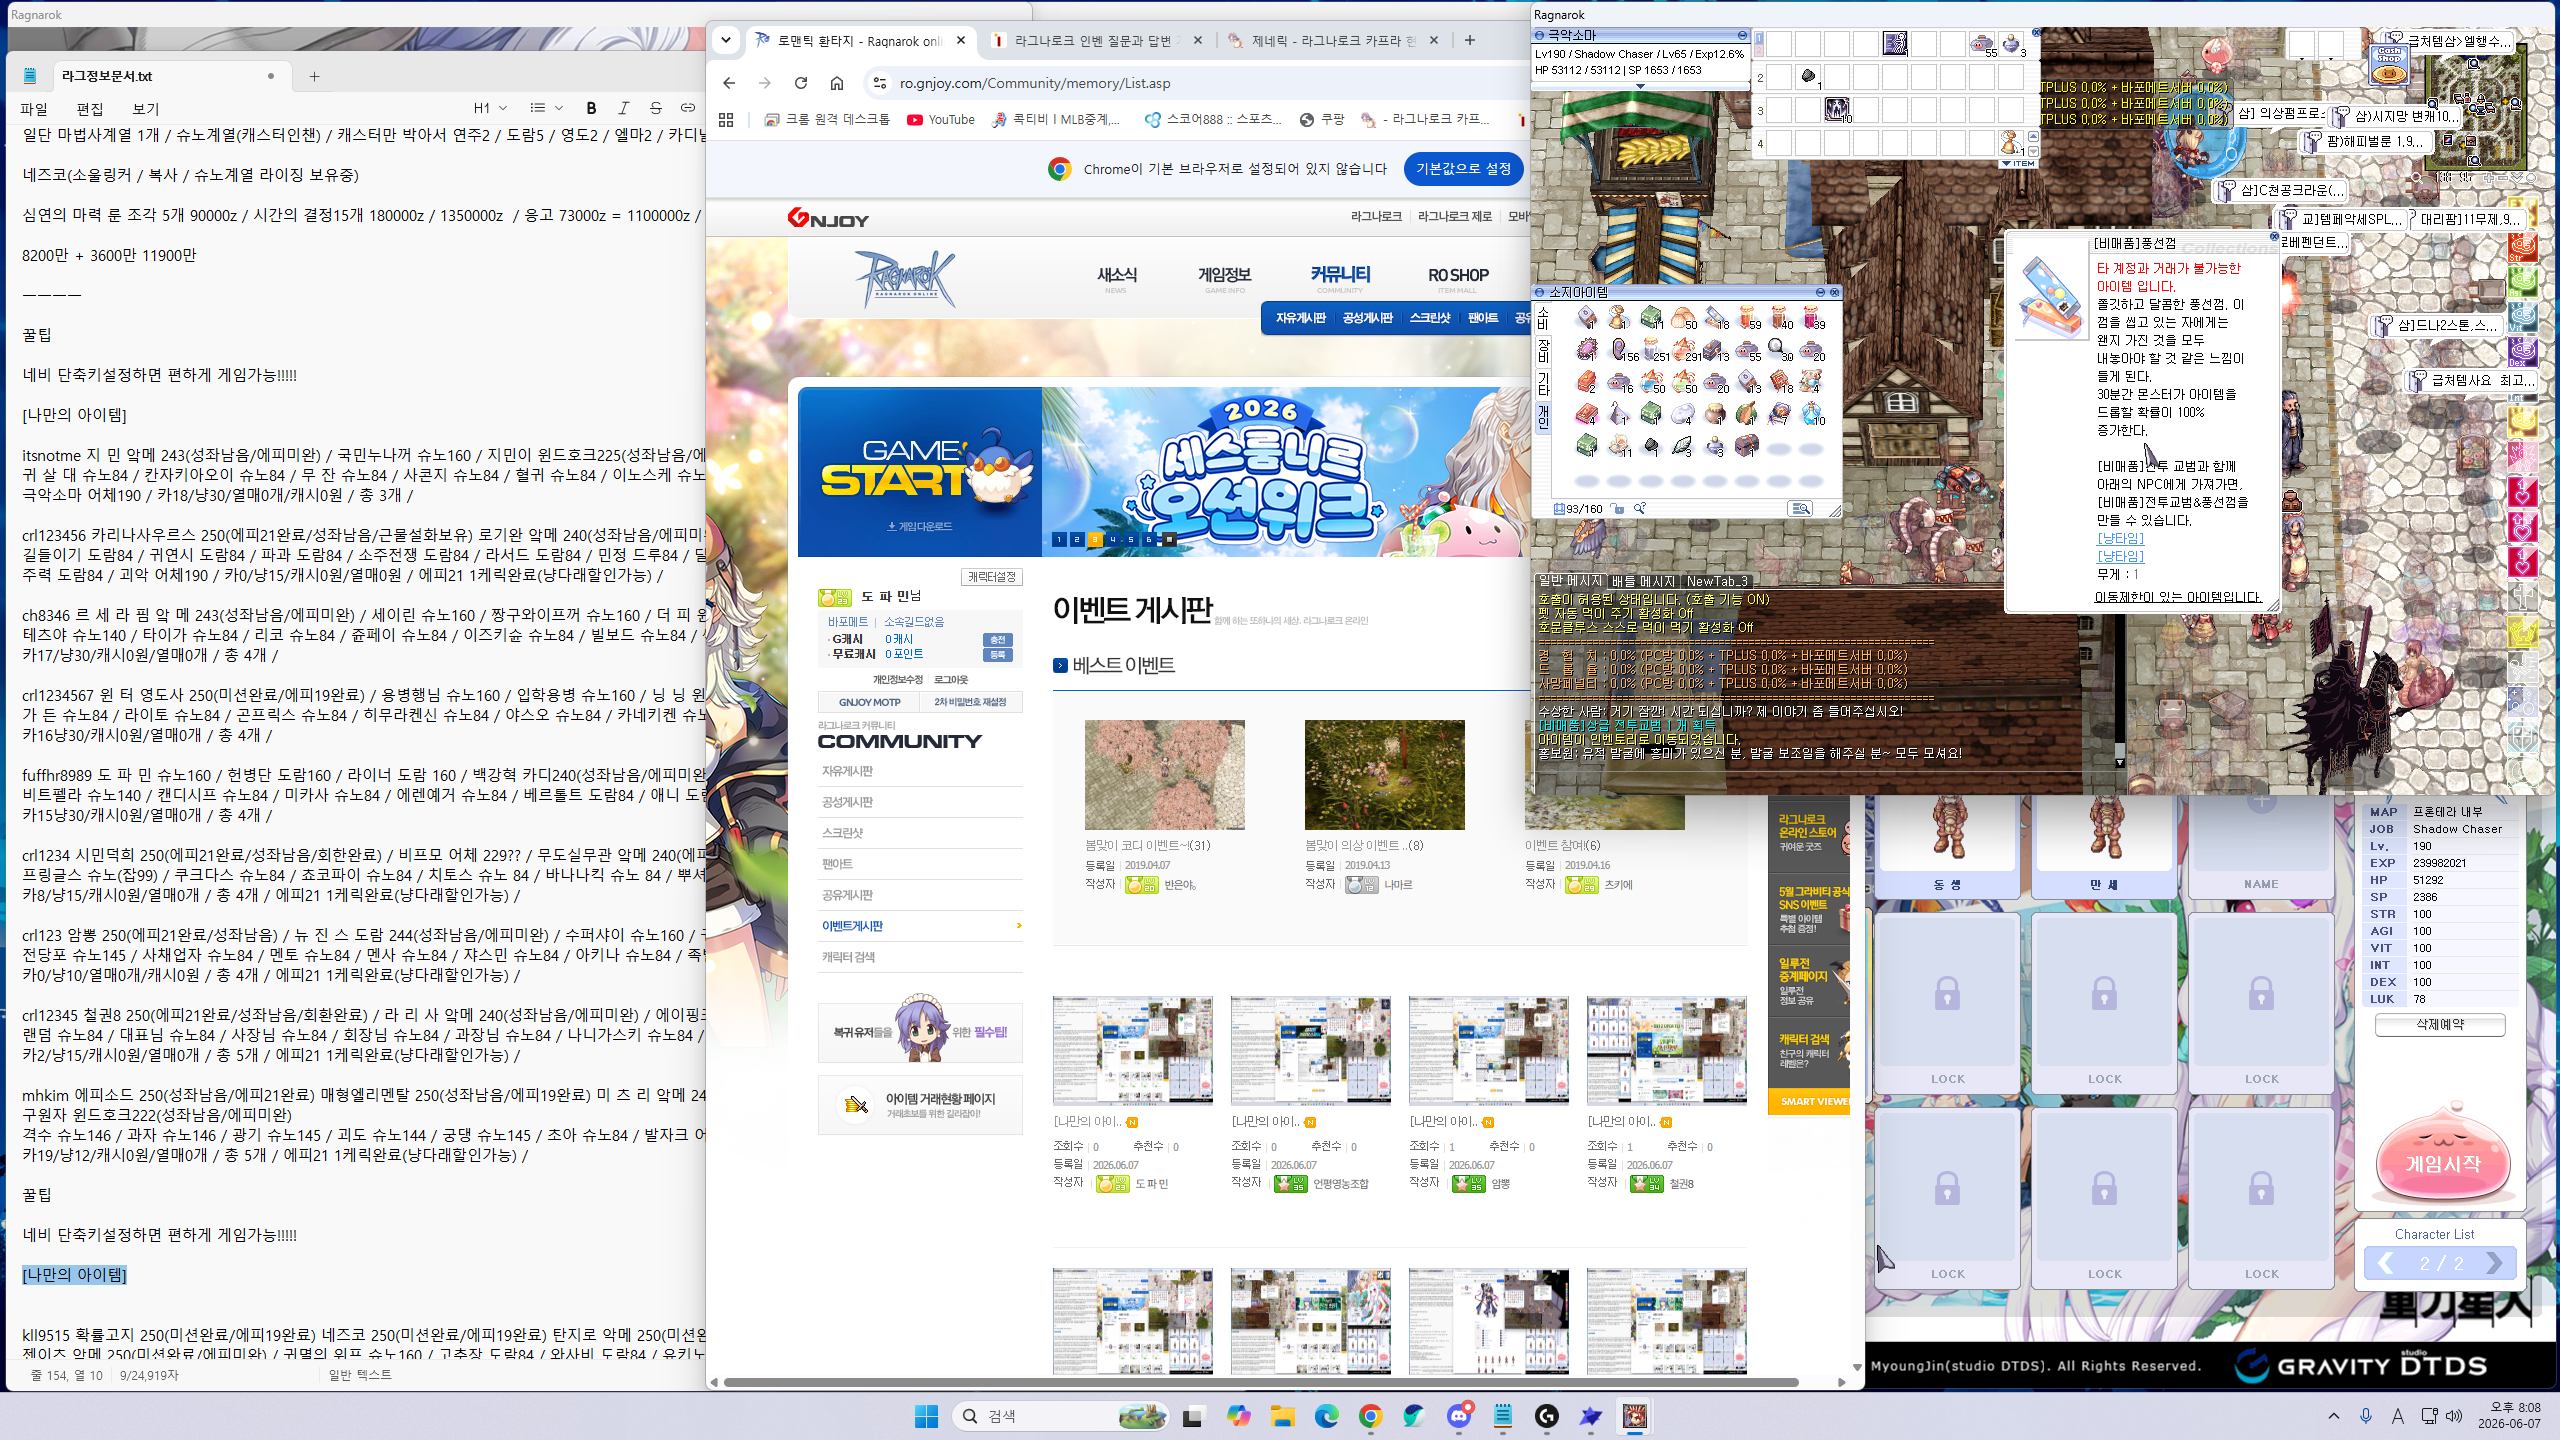2560x1440 pixels.
Task: Click 스크린샷 in community sidebar
Action: click(x=842, y=833)
